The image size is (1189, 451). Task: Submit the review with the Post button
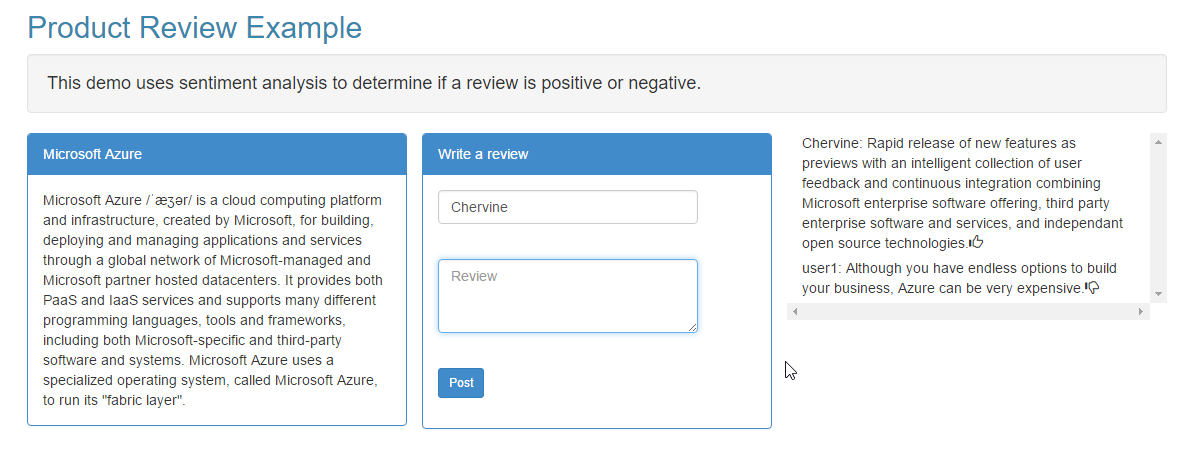click(461, 383)
